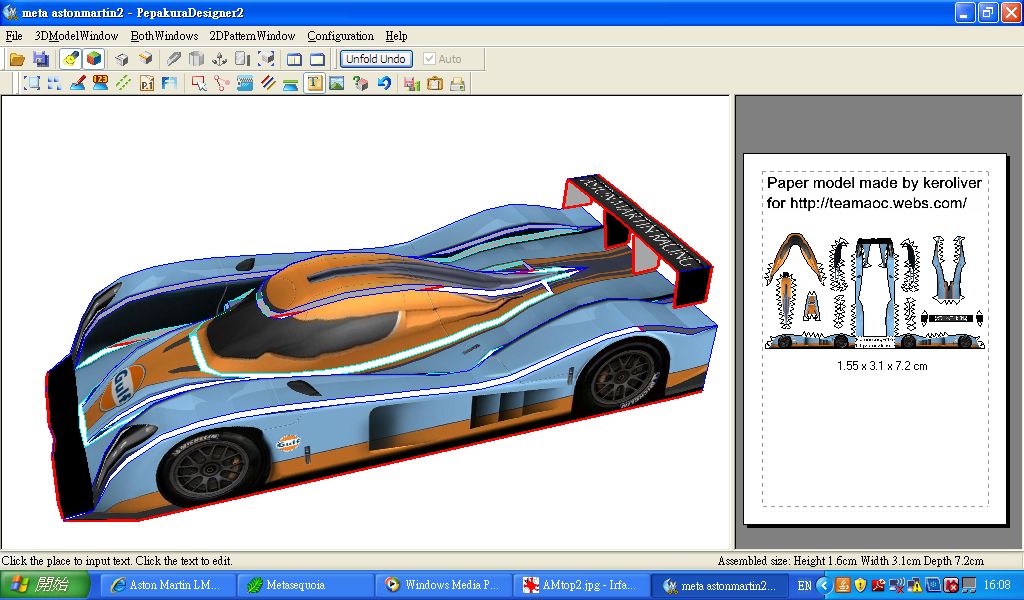The image size is (1024, 600).
Task: Toggle the Auto checkbox
Action: pyautogui.click(x=430, y=59)
